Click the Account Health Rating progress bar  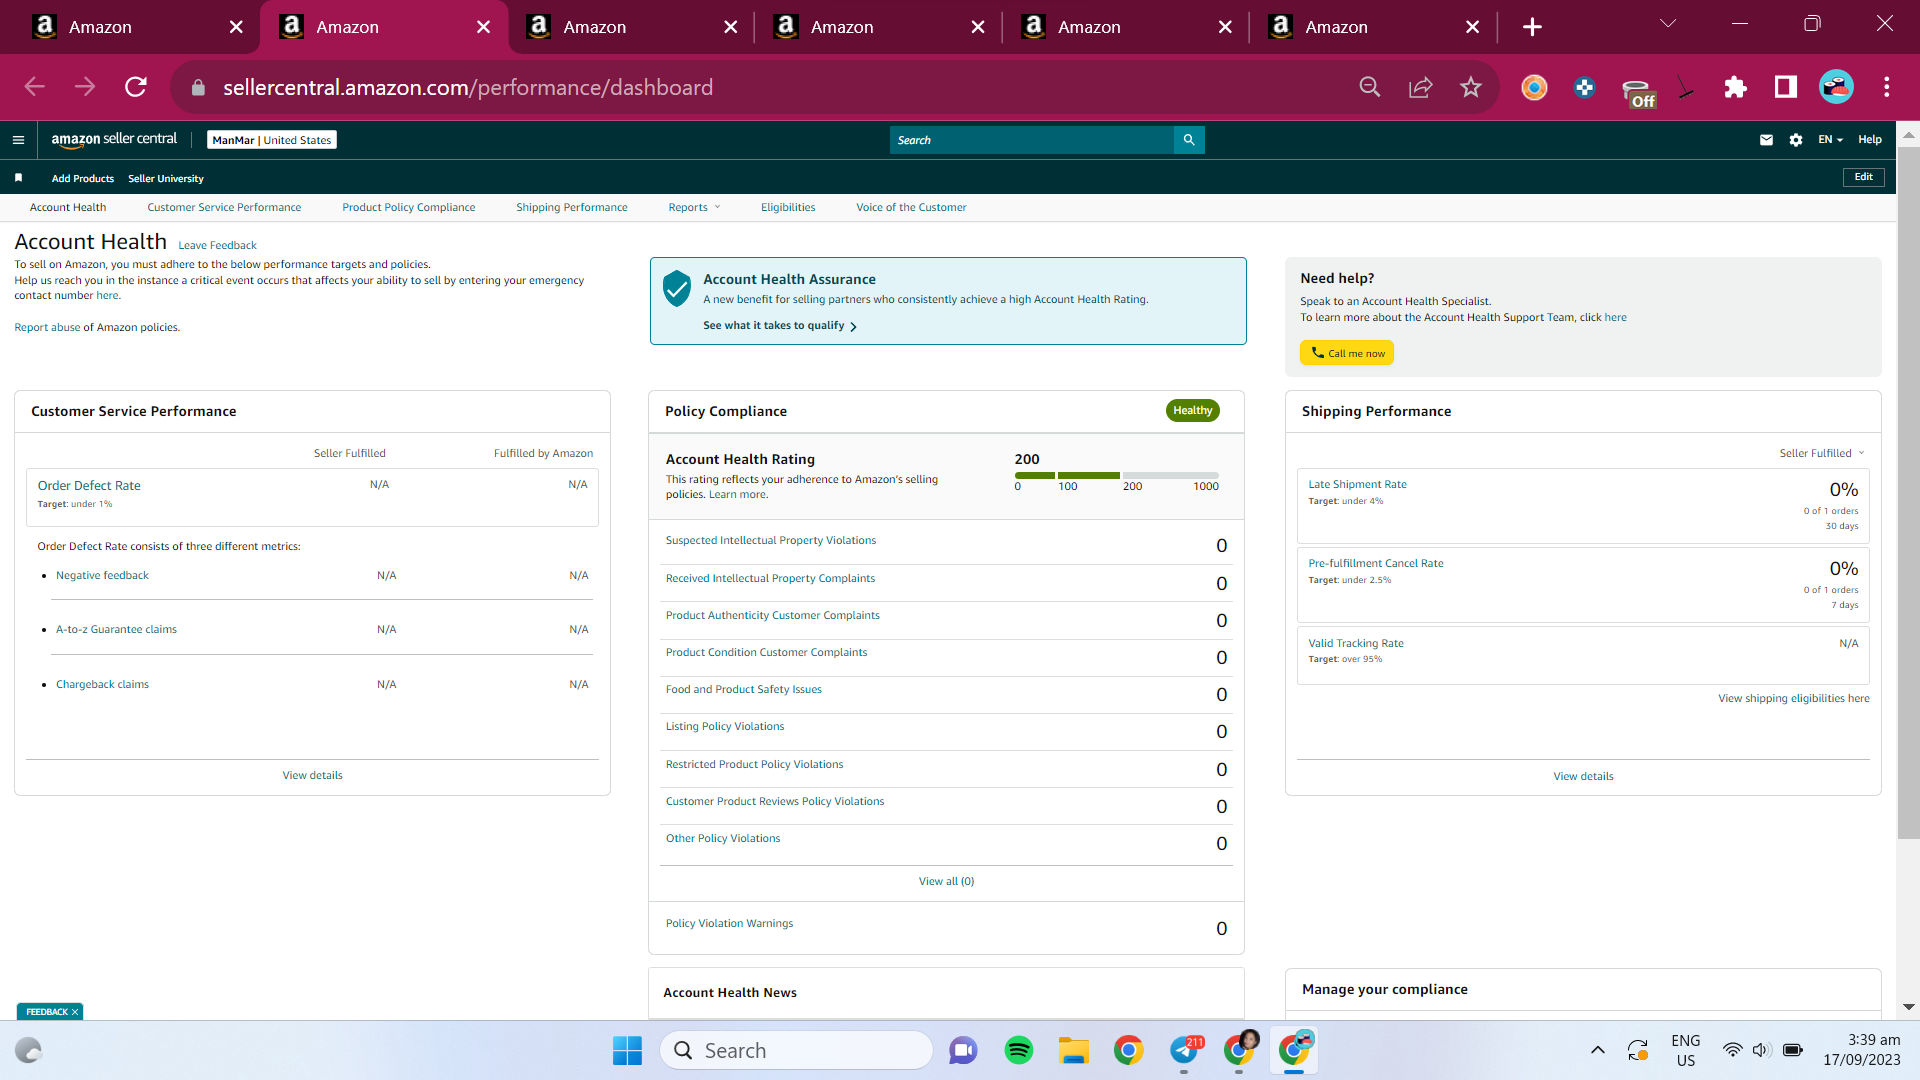tap(1117, 475)
